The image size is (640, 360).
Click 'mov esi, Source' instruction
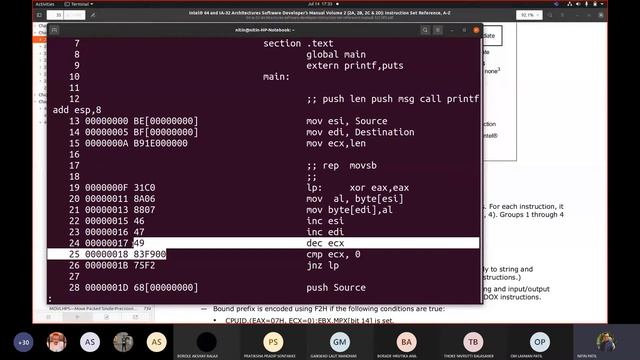point(347,121)
